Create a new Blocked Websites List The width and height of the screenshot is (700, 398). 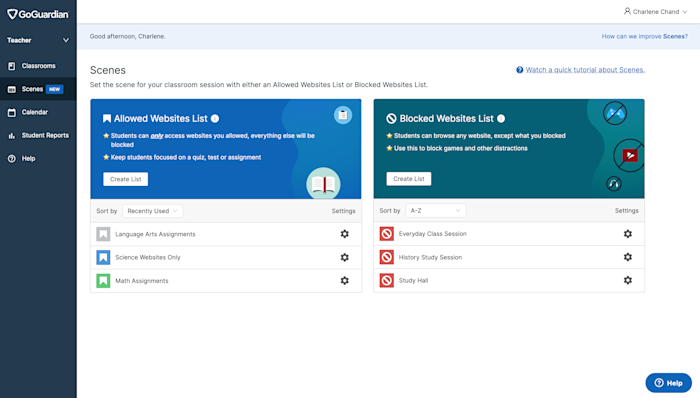click(x=408, y=179)
